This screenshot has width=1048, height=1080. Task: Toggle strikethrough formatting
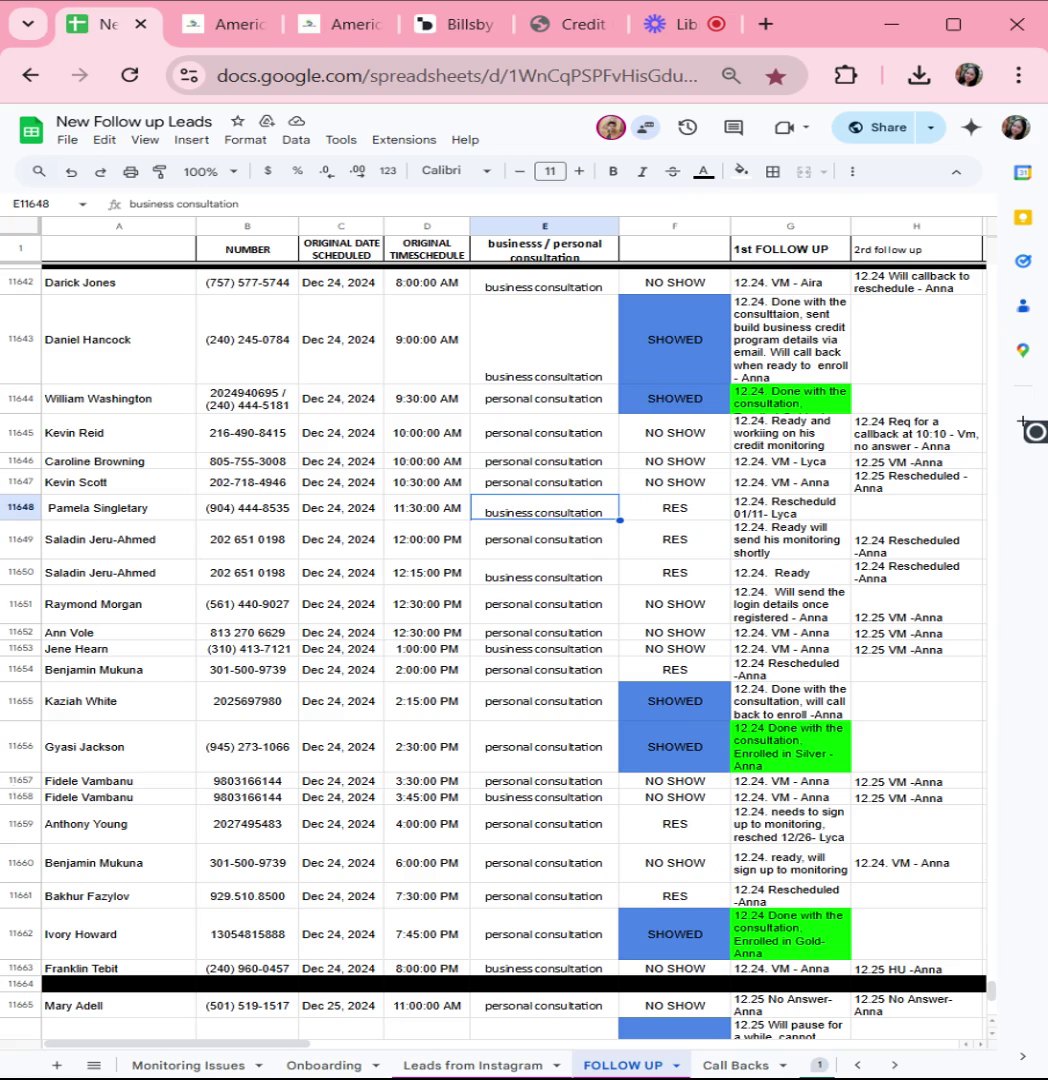click(672, 172)
